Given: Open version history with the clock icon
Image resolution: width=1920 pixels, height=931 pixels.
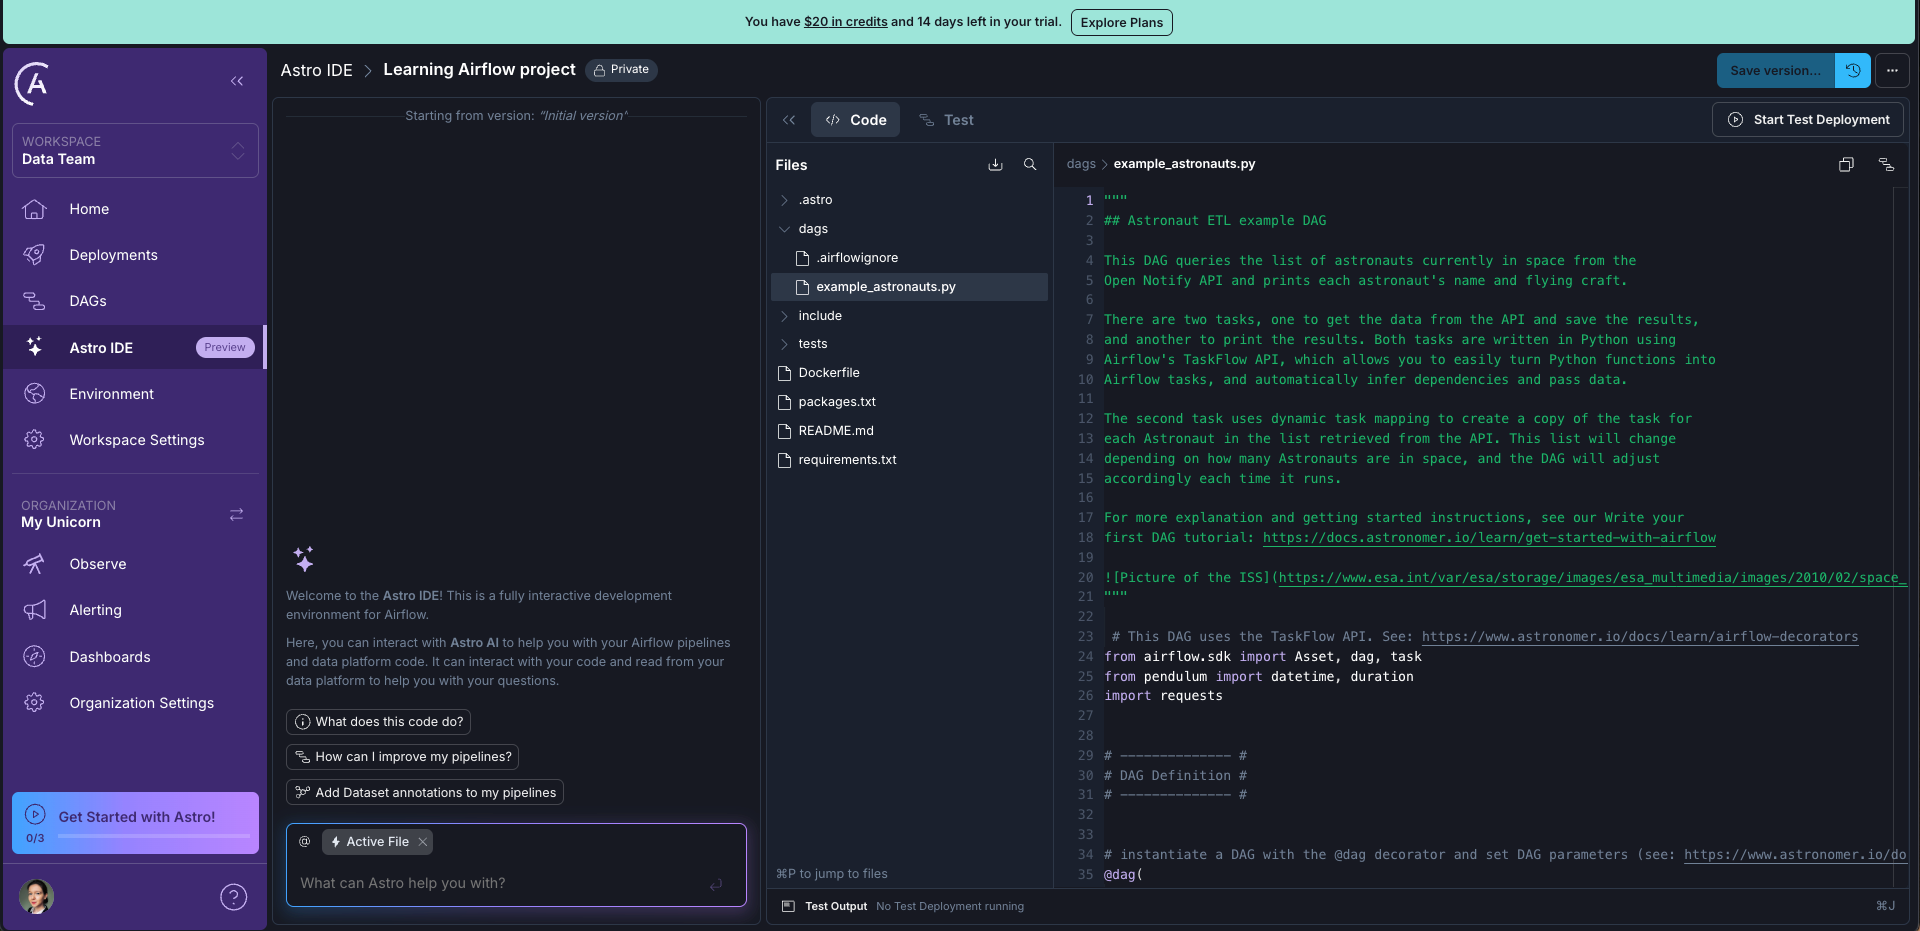Looking at the screenshot, I should (1852, 70).
